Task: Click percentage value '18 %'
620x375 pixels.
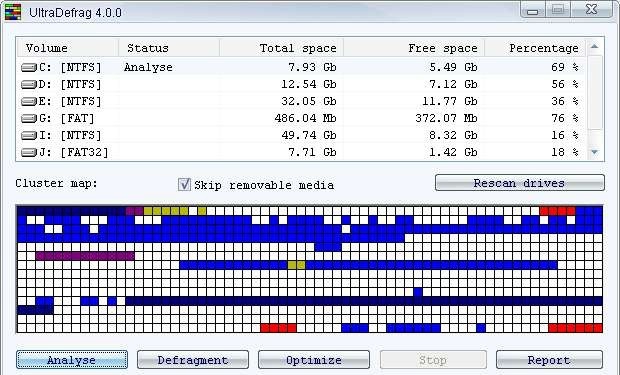Action: (x=565, y=152)
